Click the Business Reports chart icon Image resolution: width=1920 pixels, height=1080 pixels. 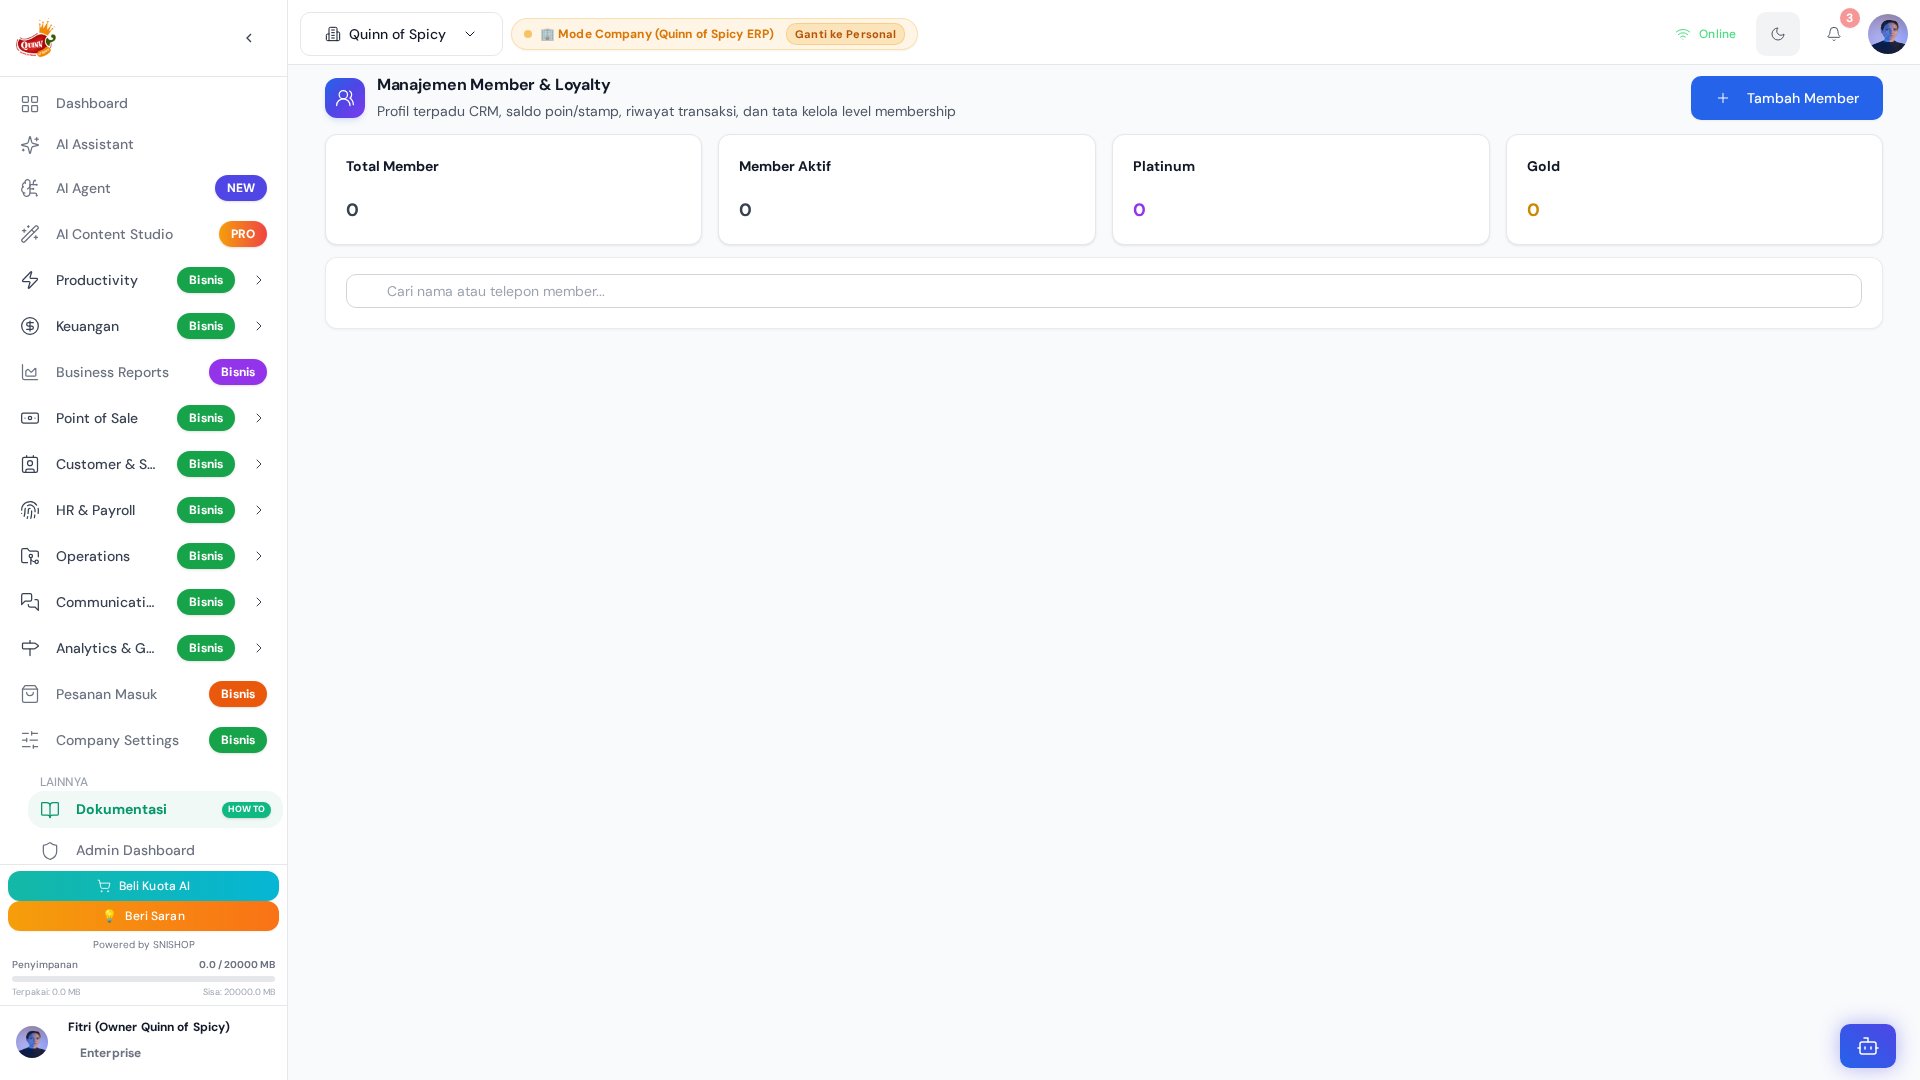[x=30, y=372]
